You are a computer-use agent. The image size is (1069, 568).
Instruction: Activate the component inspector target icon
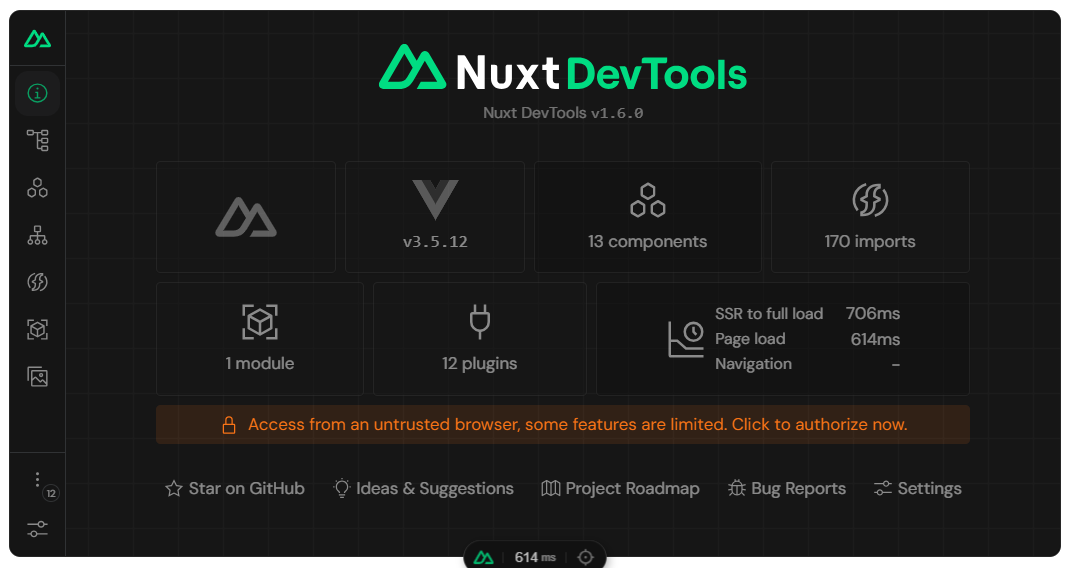(586, 558)
